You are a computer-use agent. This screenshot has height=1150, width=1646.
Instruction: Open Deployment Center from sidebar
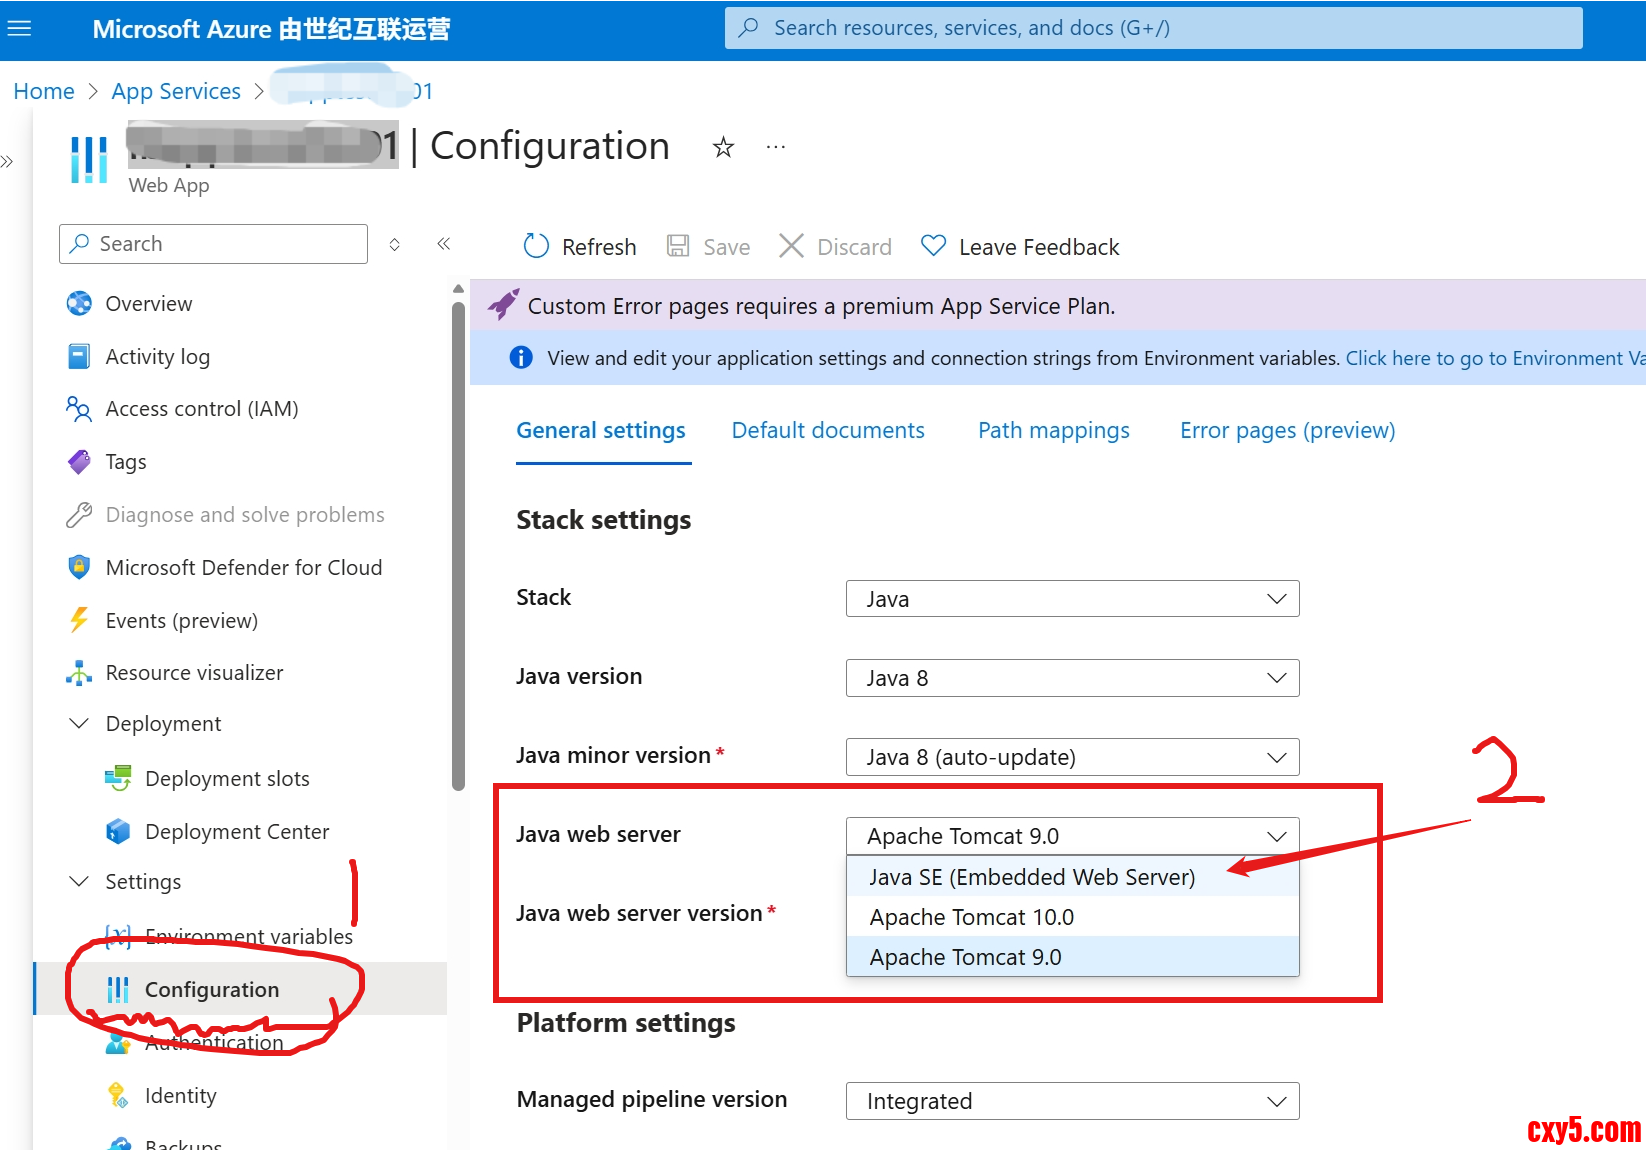pos(236,832)
